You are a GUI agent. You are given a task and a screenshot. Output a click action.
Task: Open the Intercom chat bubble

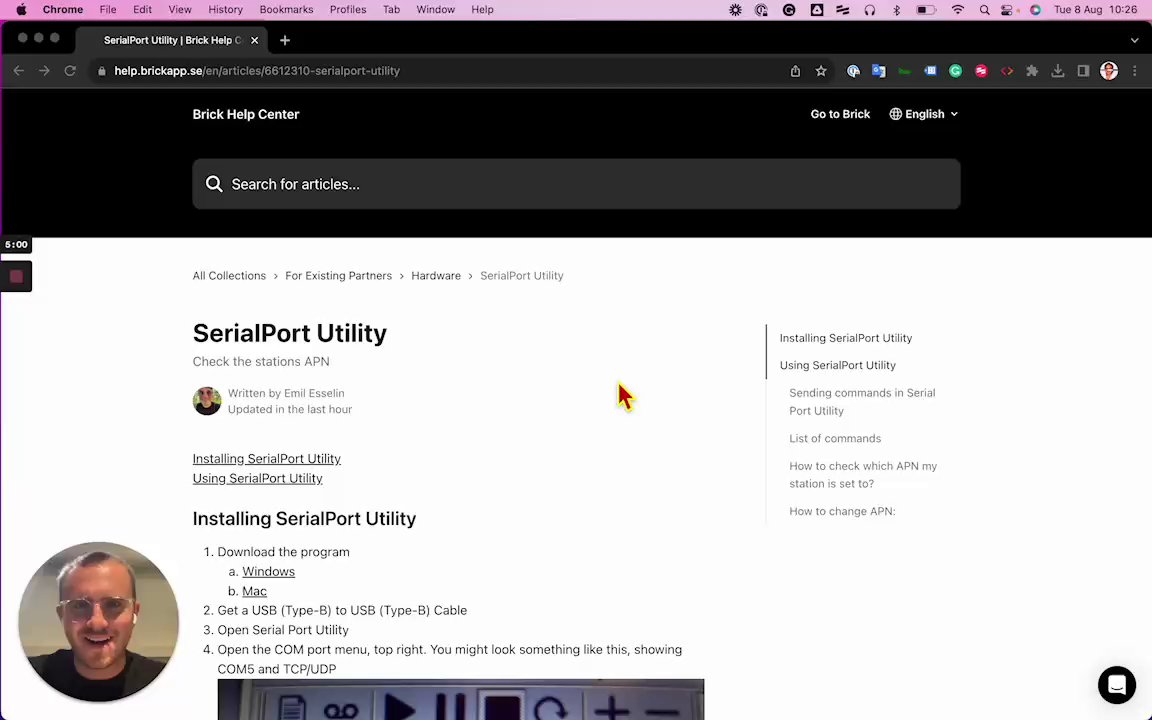tap(1117, 685)
